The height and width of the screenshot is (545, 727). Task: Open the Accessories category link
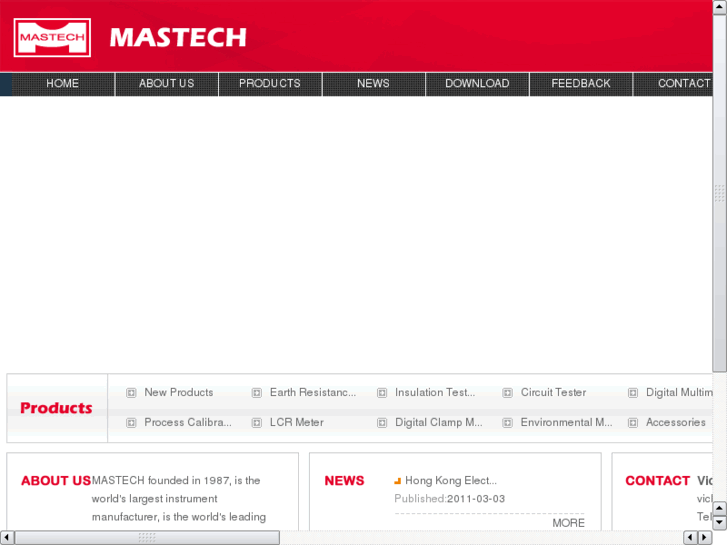pos(676,422)
